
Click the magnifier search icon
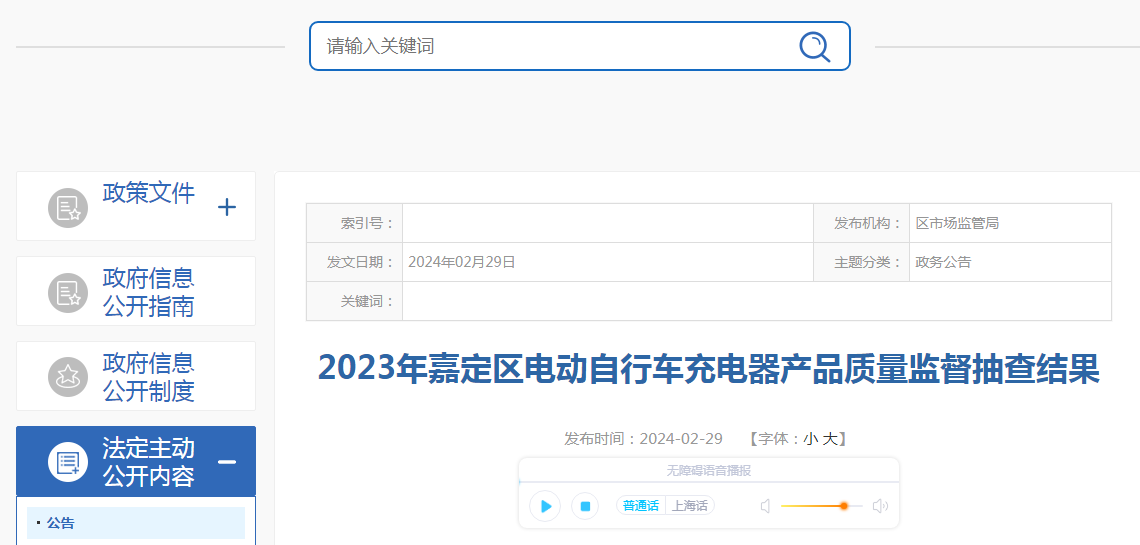pyautogui.click(x=814, y=47)
